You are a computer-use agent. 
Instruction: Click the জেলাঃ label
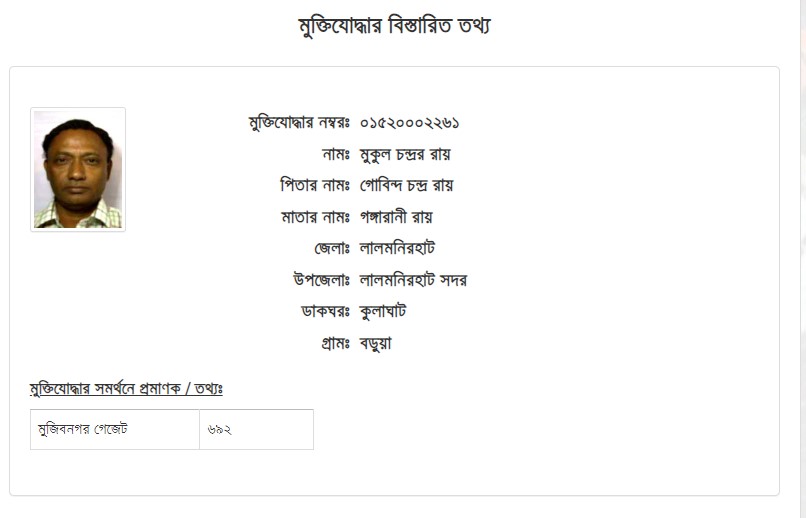coord(332,248)
